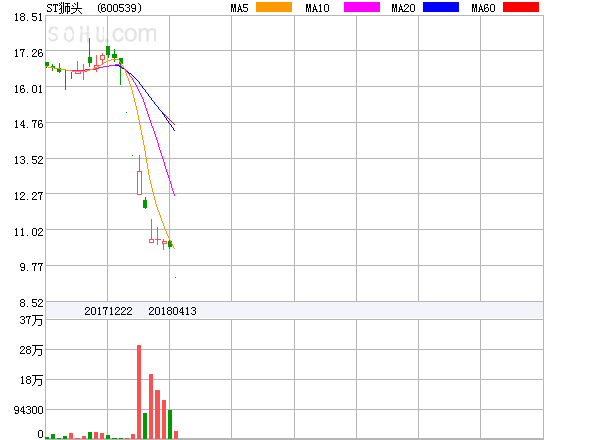Click the 12.27 price axis label
Screen dimensions: 600x440
coord(29,196)
